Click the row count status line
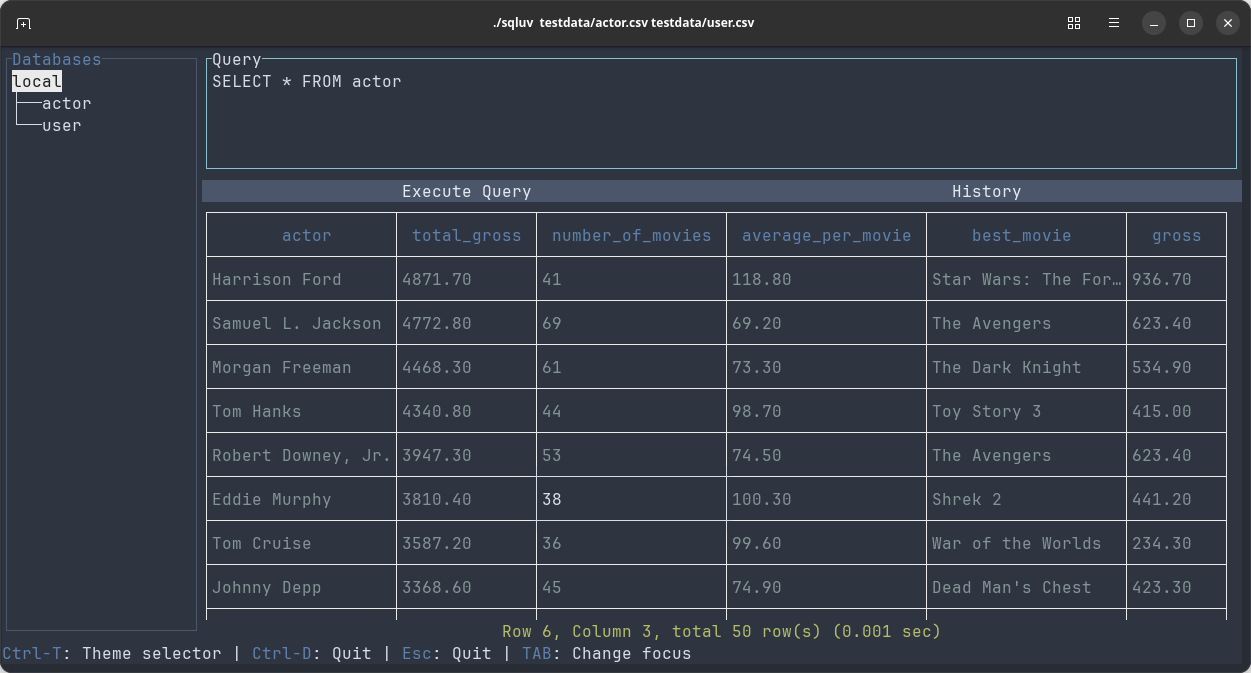 (722, 632)
